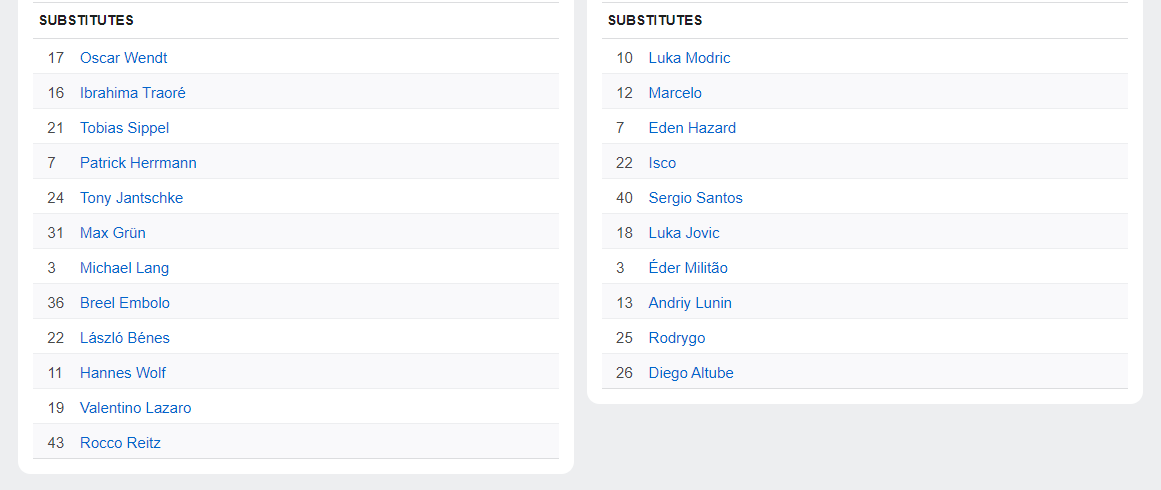This screenshot has height=490, width=1161.
Task: Open Eden Hazard profile link
Action: (692, 128)
